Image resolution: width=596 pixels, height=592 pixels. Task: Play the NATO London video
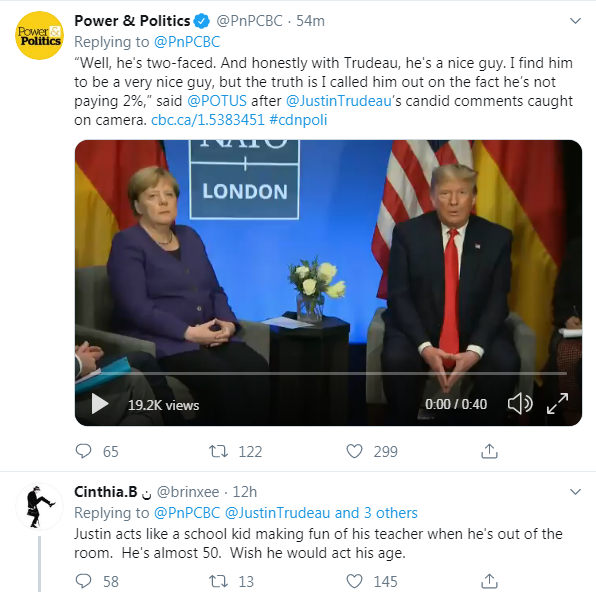pos(100,404)
